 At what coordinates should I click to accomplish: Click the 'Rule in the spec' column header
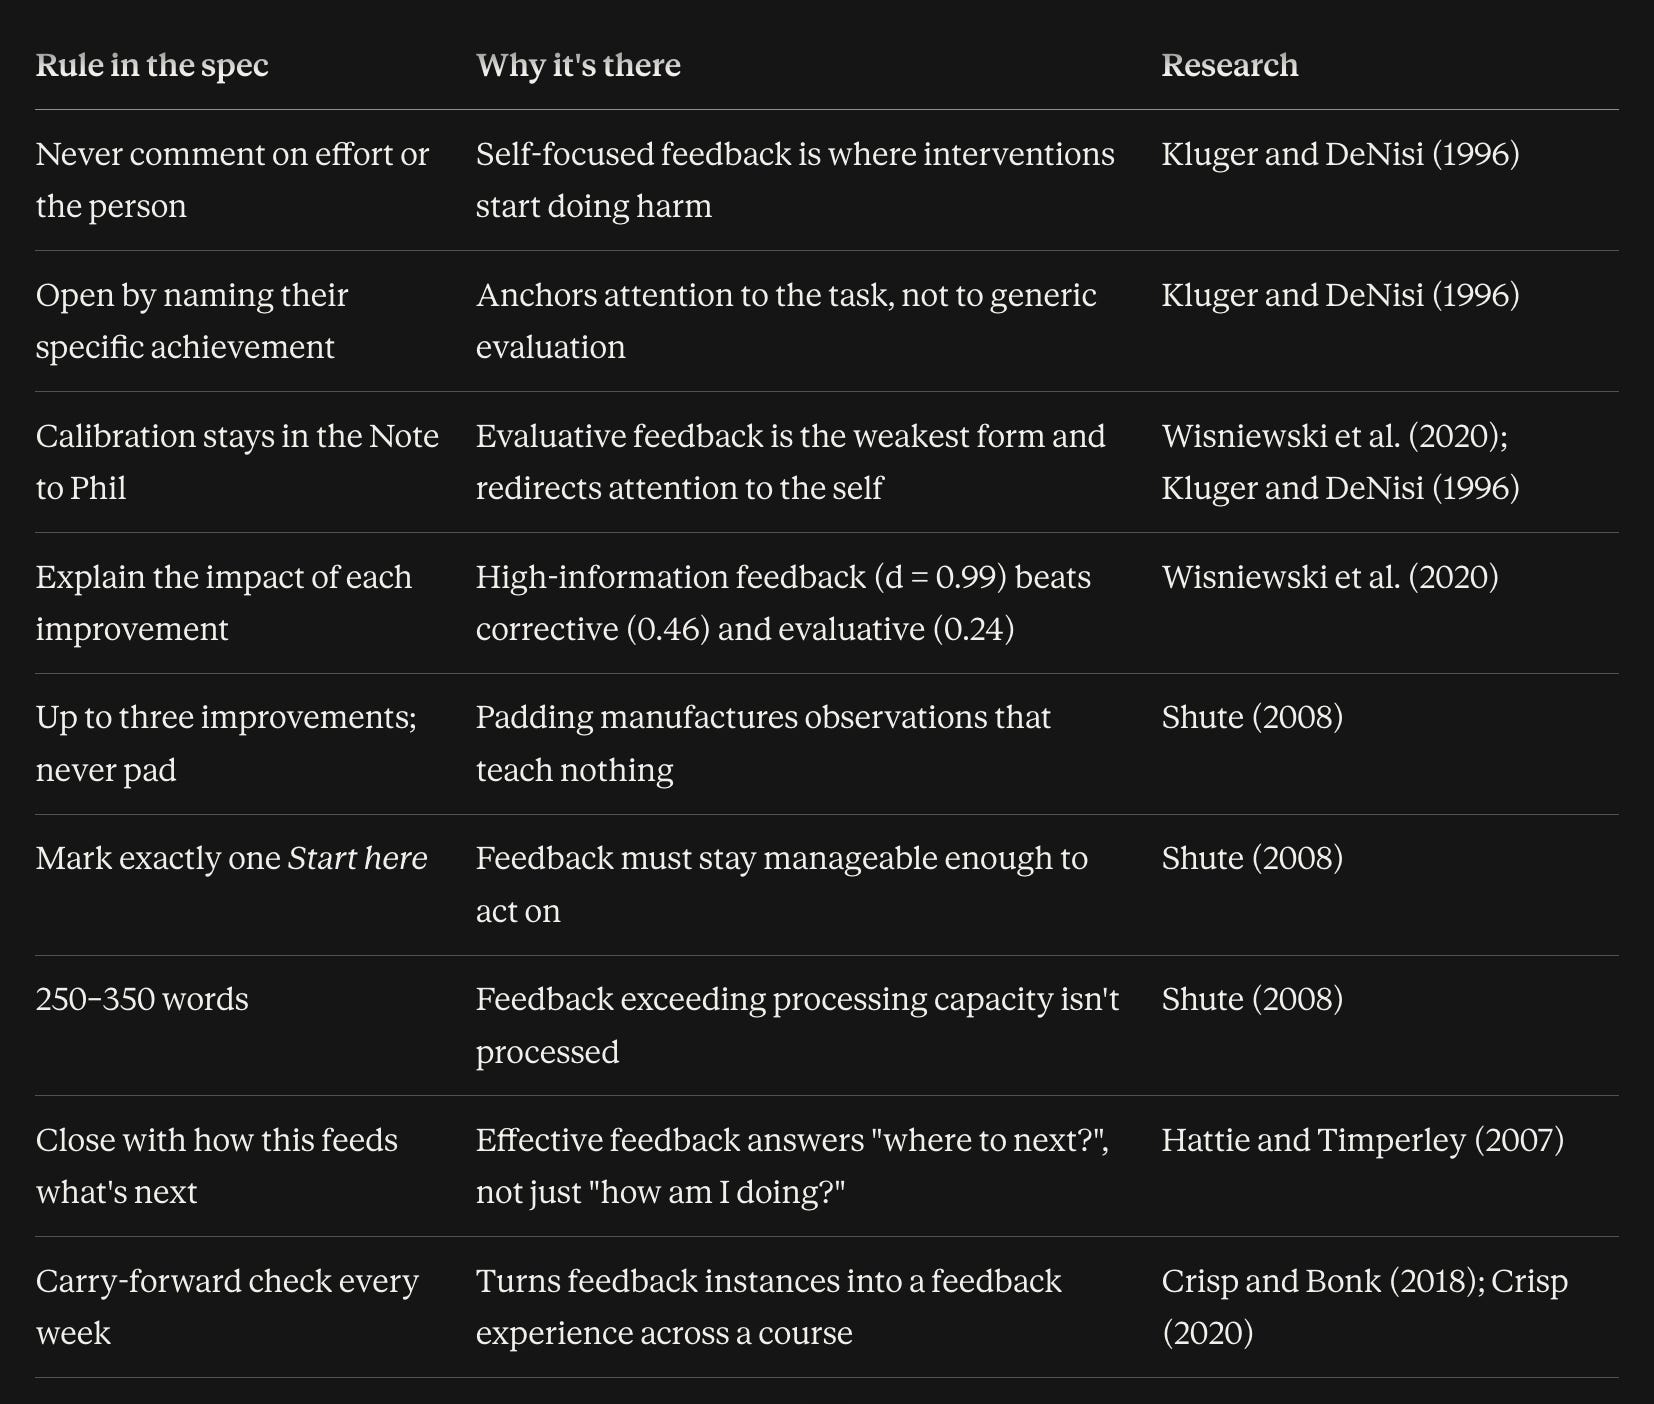pos(152,65)
